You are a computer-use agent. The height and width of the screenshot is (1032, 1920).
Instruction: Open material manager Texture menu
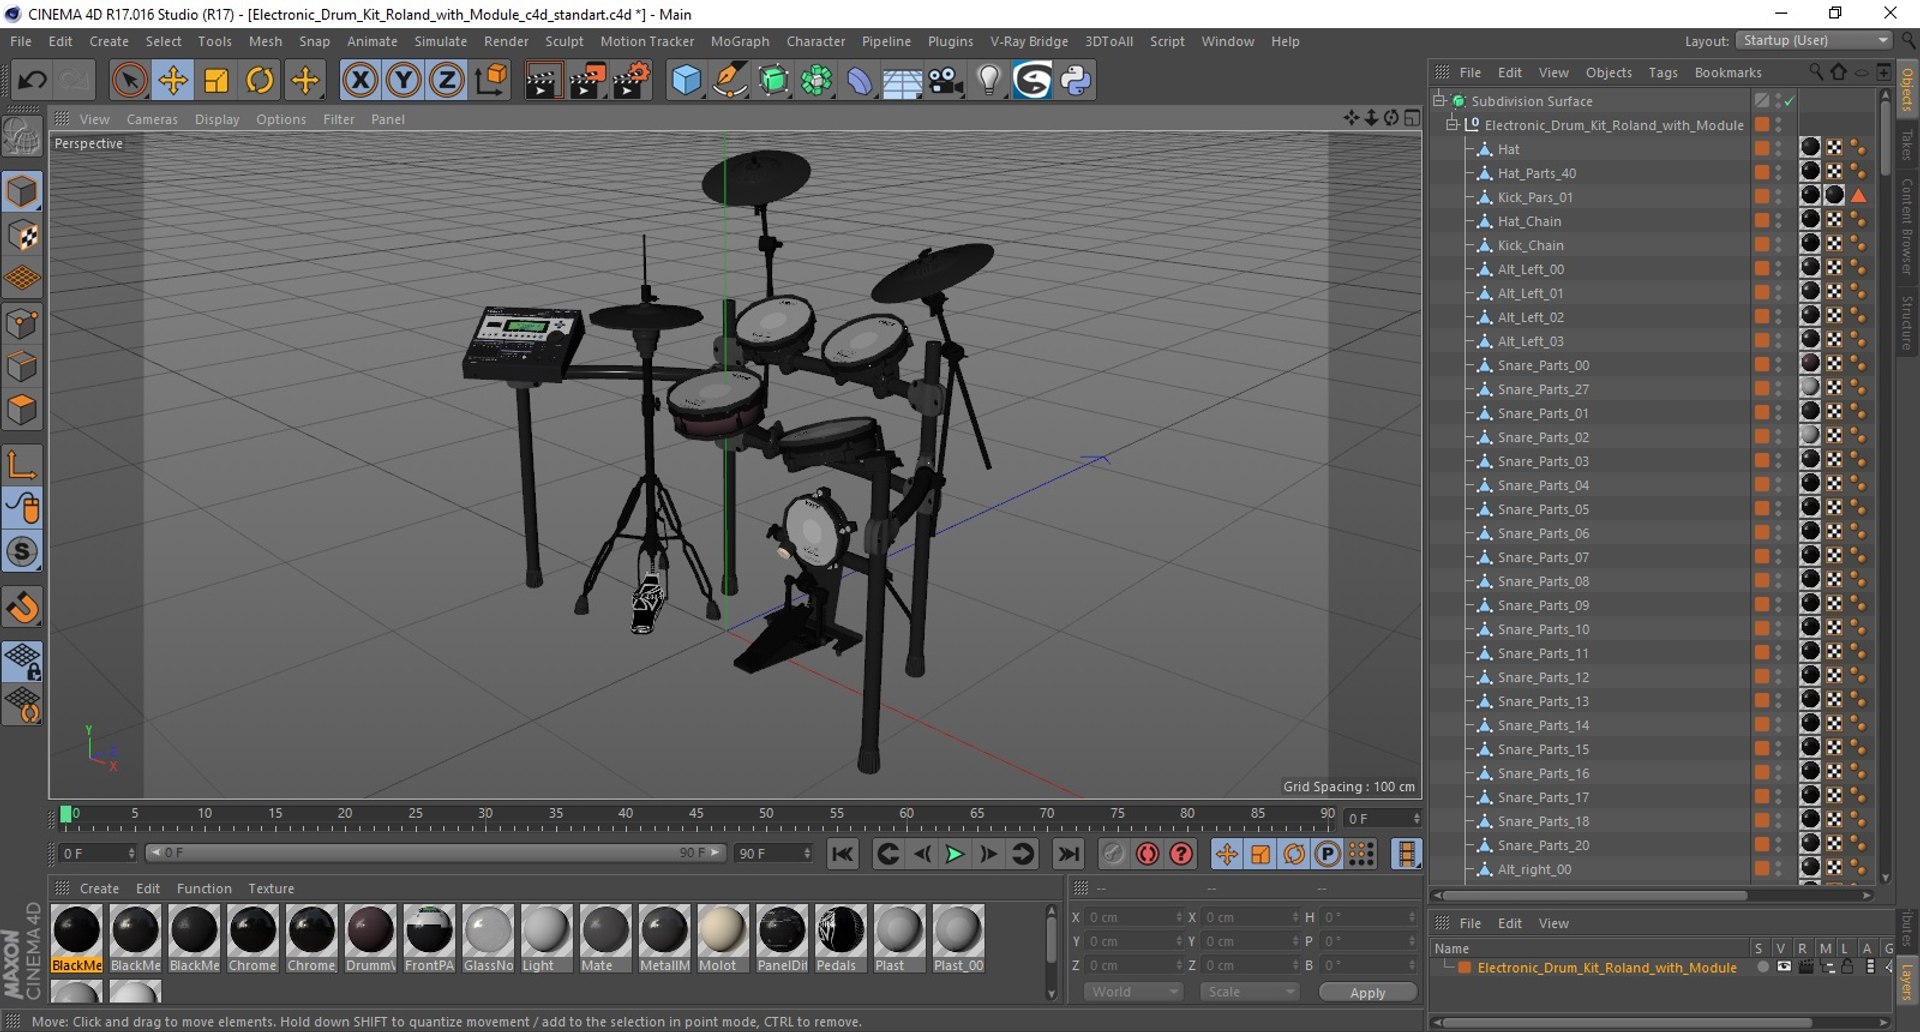(x=271, y=888)
